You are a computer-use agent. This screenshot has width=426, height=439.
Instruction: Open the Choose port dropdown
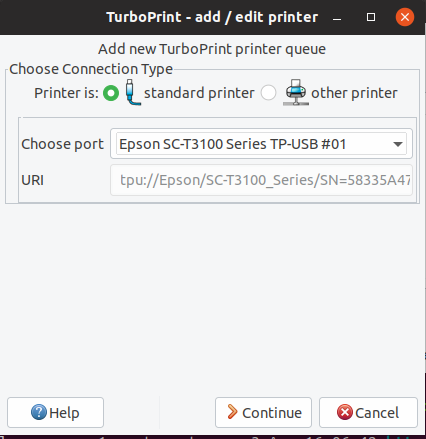pyautogui.click(x=261, y=144)
